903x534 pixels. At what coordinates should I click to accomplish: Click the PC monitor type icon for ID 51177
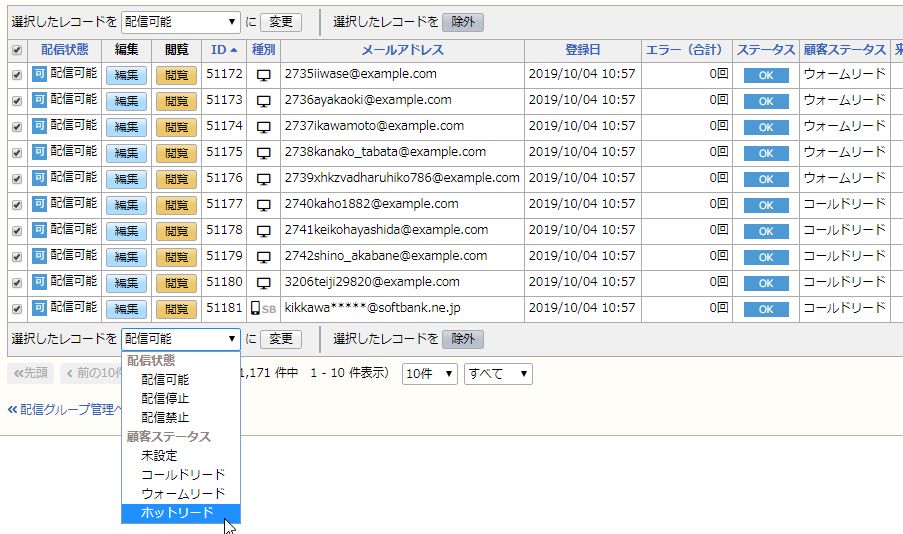(x=263, y=204)
